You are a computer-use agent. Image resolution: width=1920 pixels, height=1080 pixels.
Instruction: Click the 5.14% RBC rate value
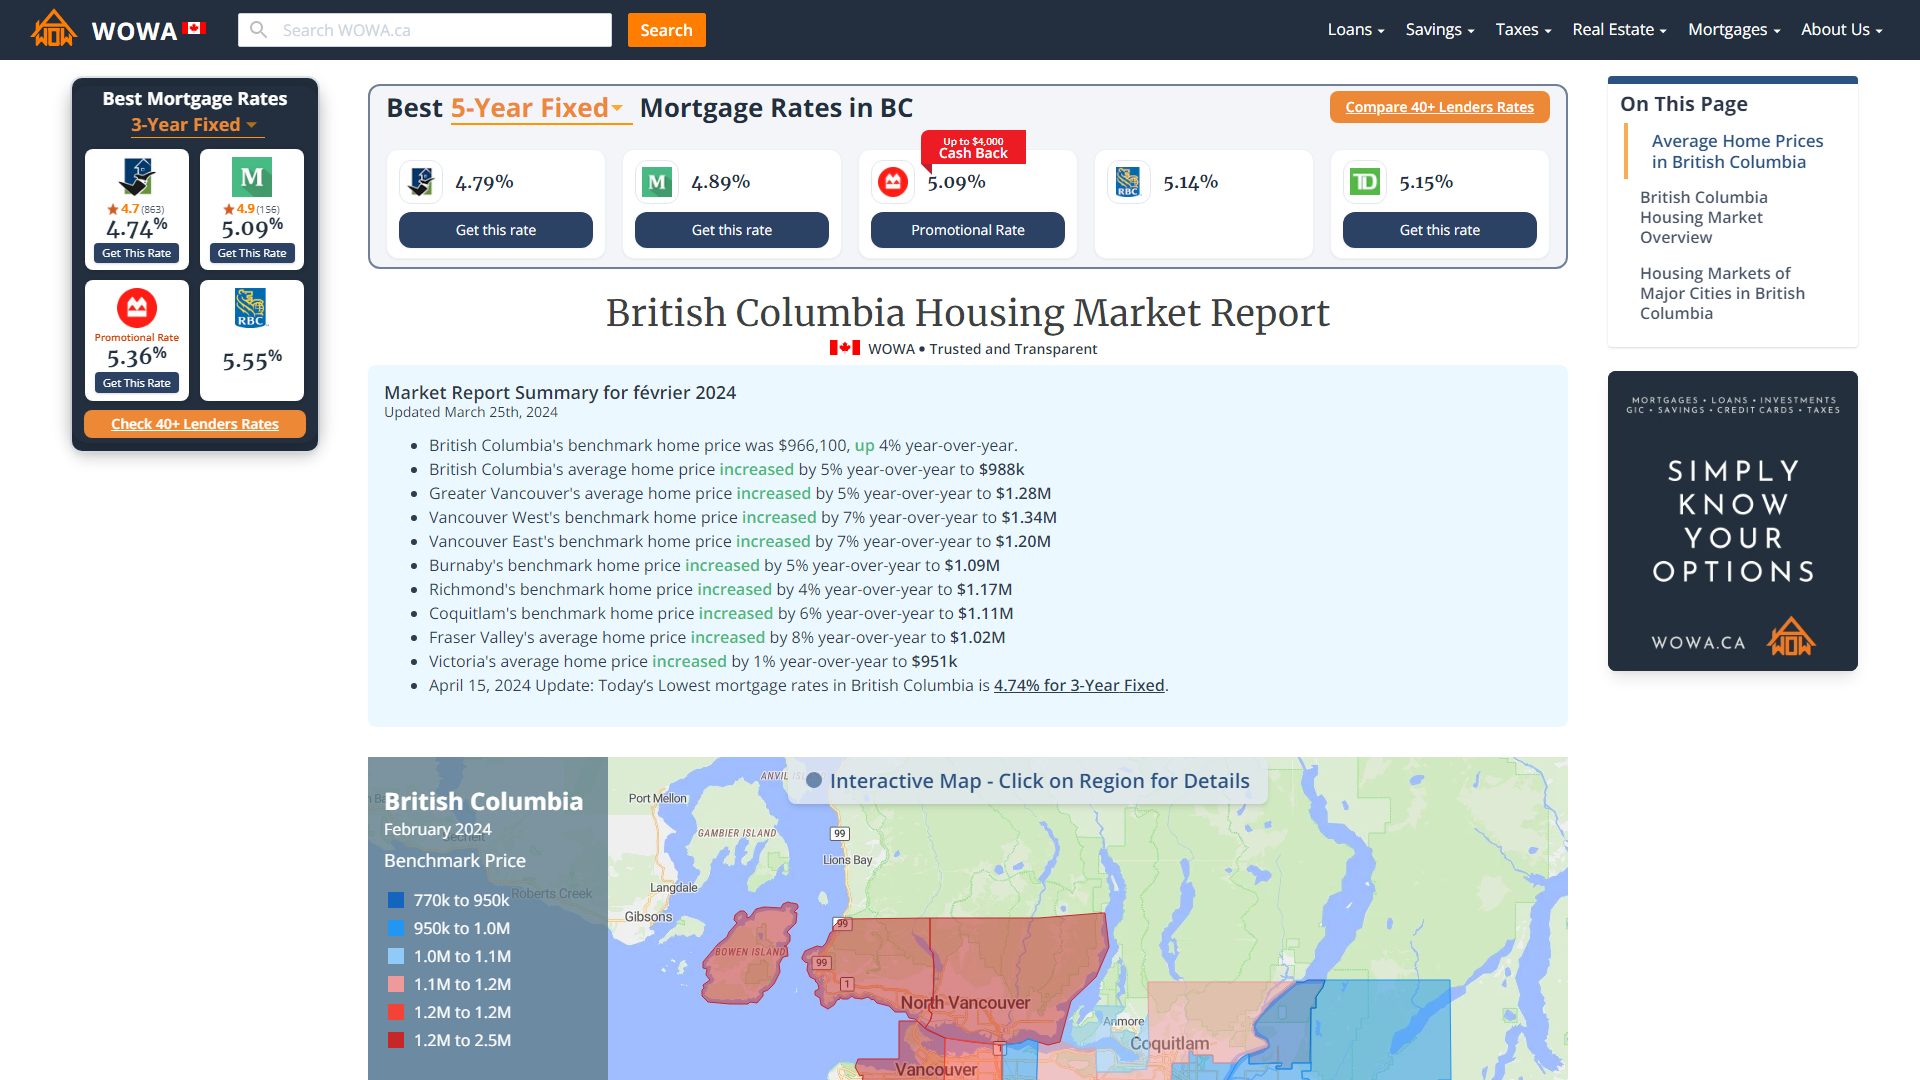pos(1190,182)
